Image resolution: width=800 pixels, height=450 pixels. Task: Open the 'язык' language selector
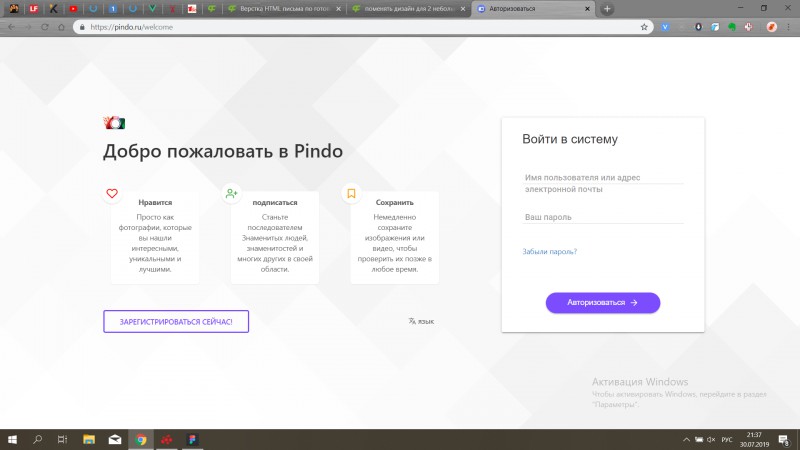(421, 321)
